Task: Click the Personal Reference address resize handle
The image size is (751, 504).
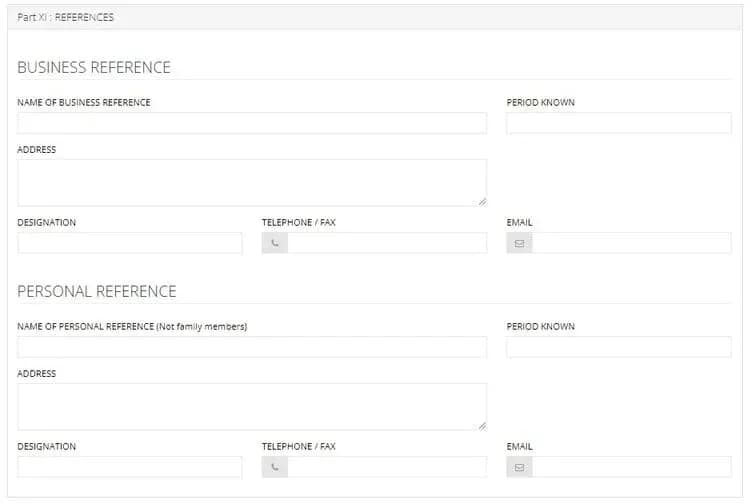Action: click(482, 425)
